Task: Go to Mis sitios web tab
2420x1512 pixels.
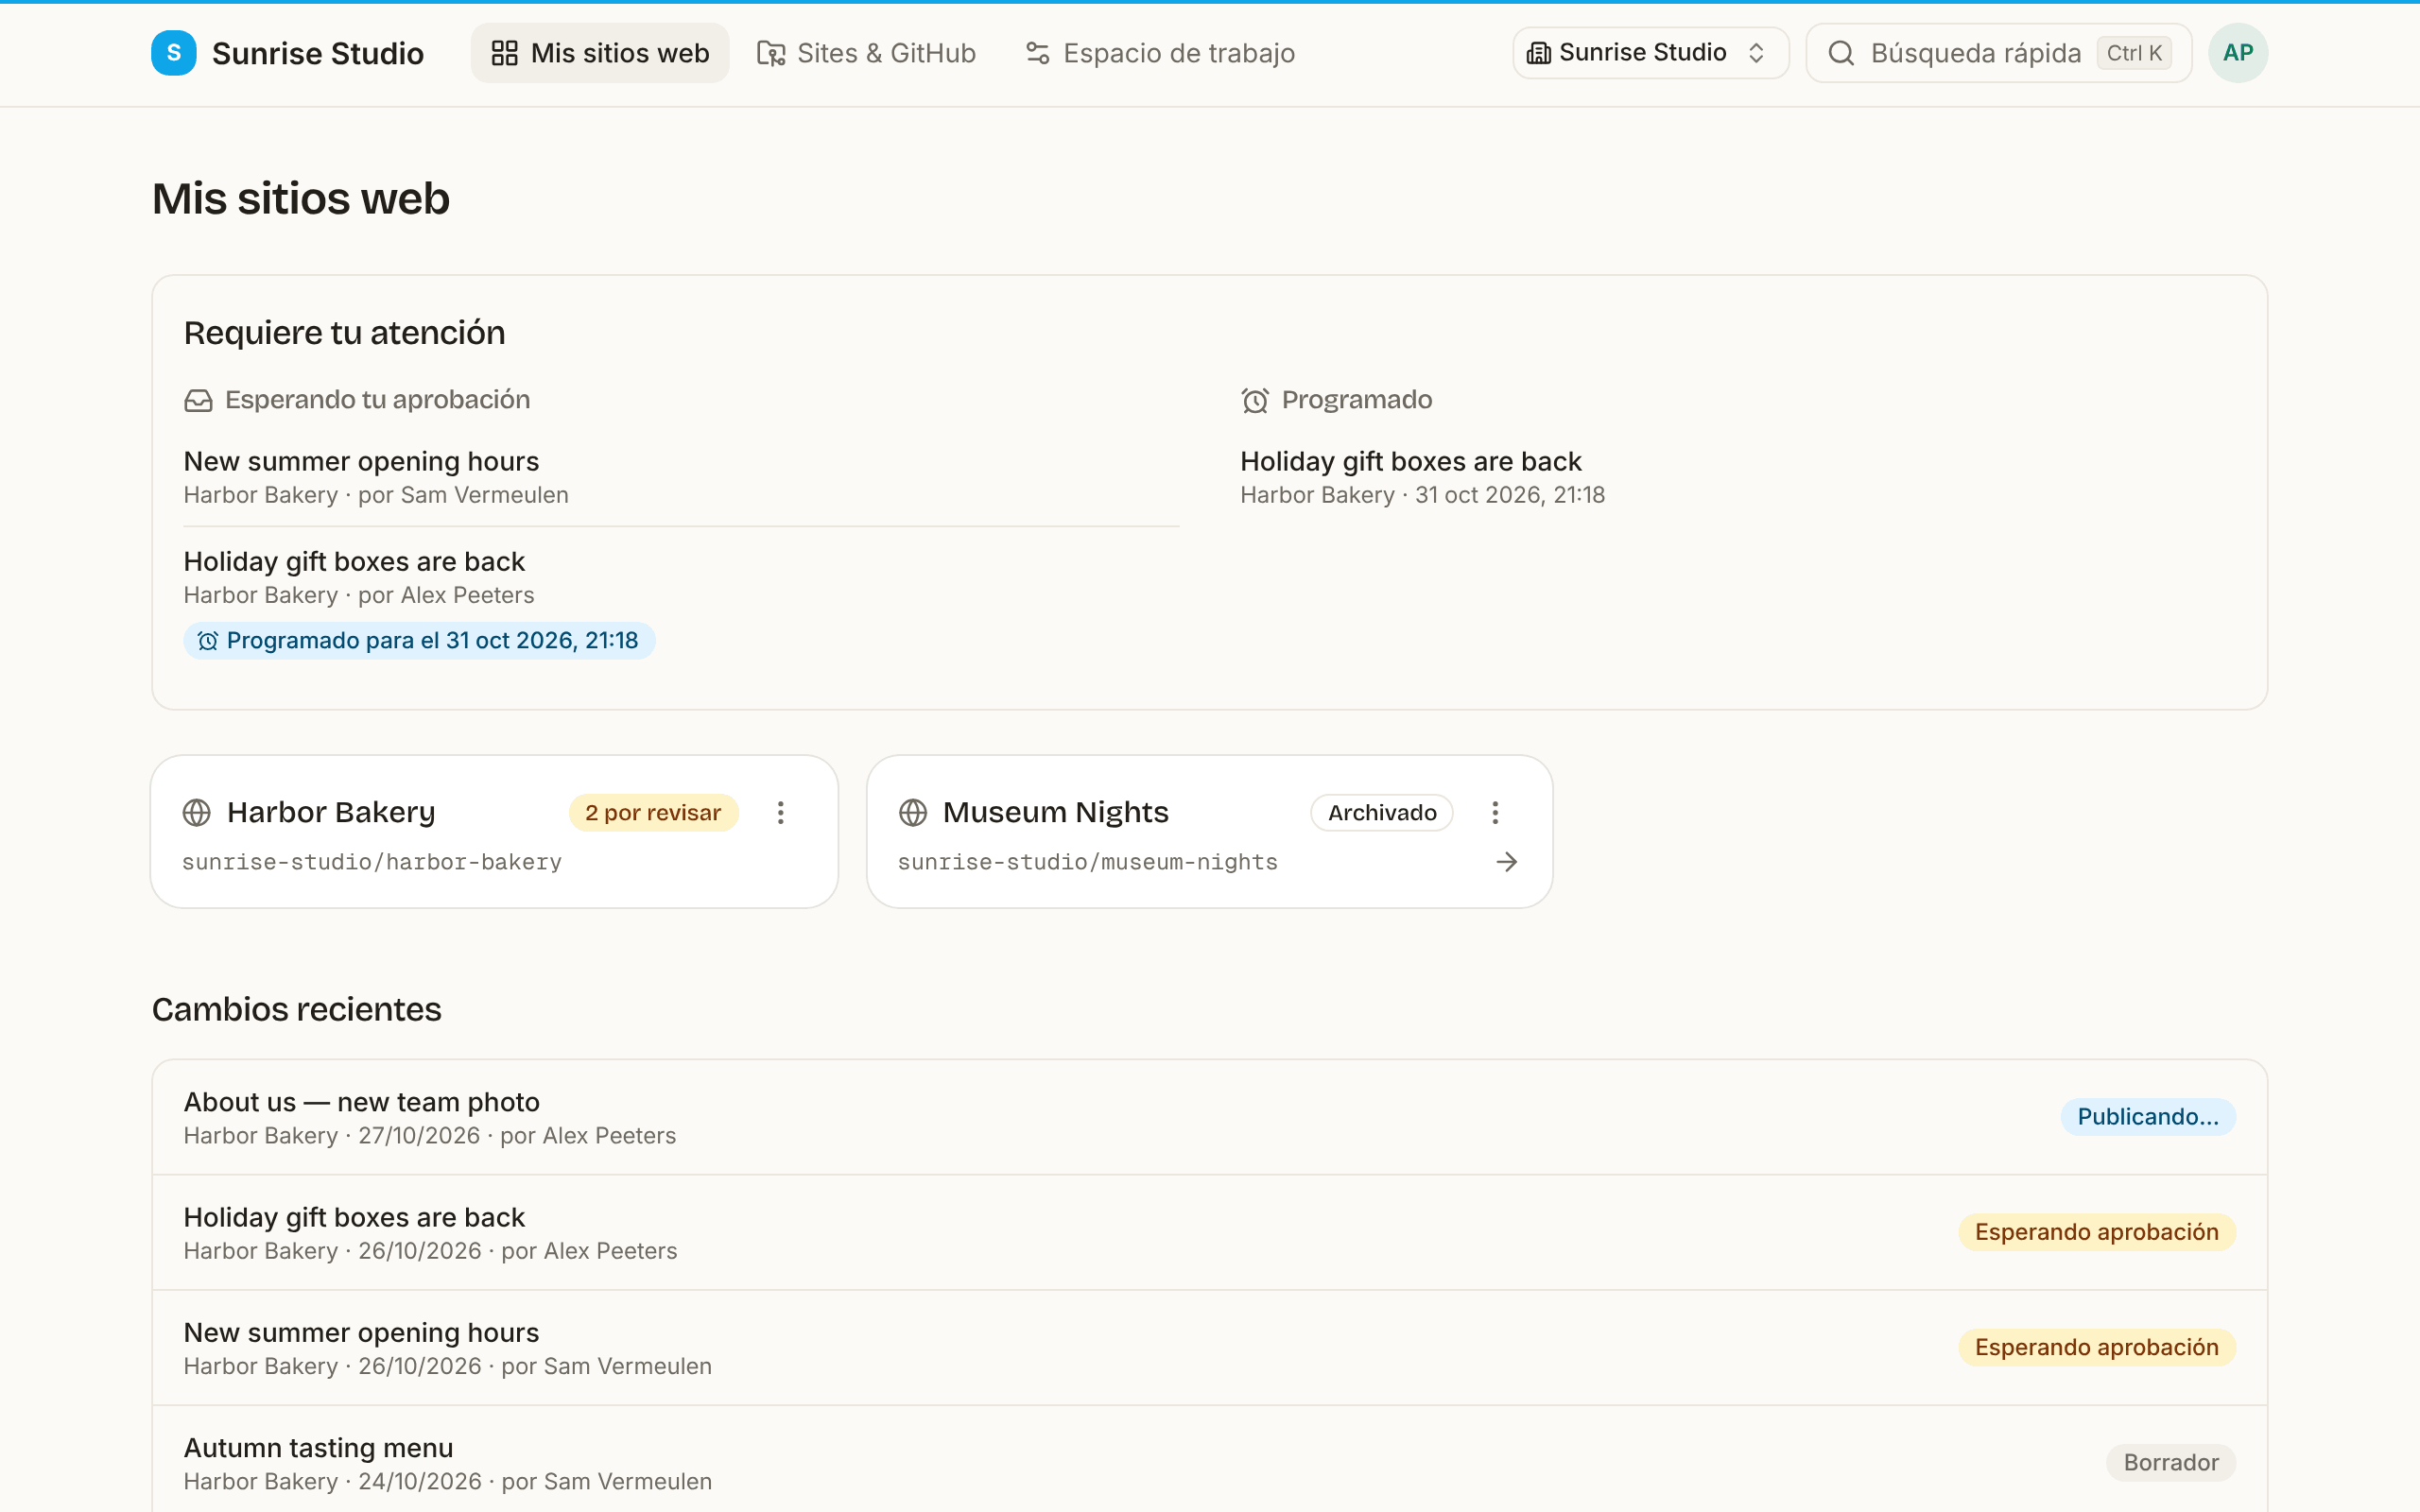Action: [x=600, y=53]
